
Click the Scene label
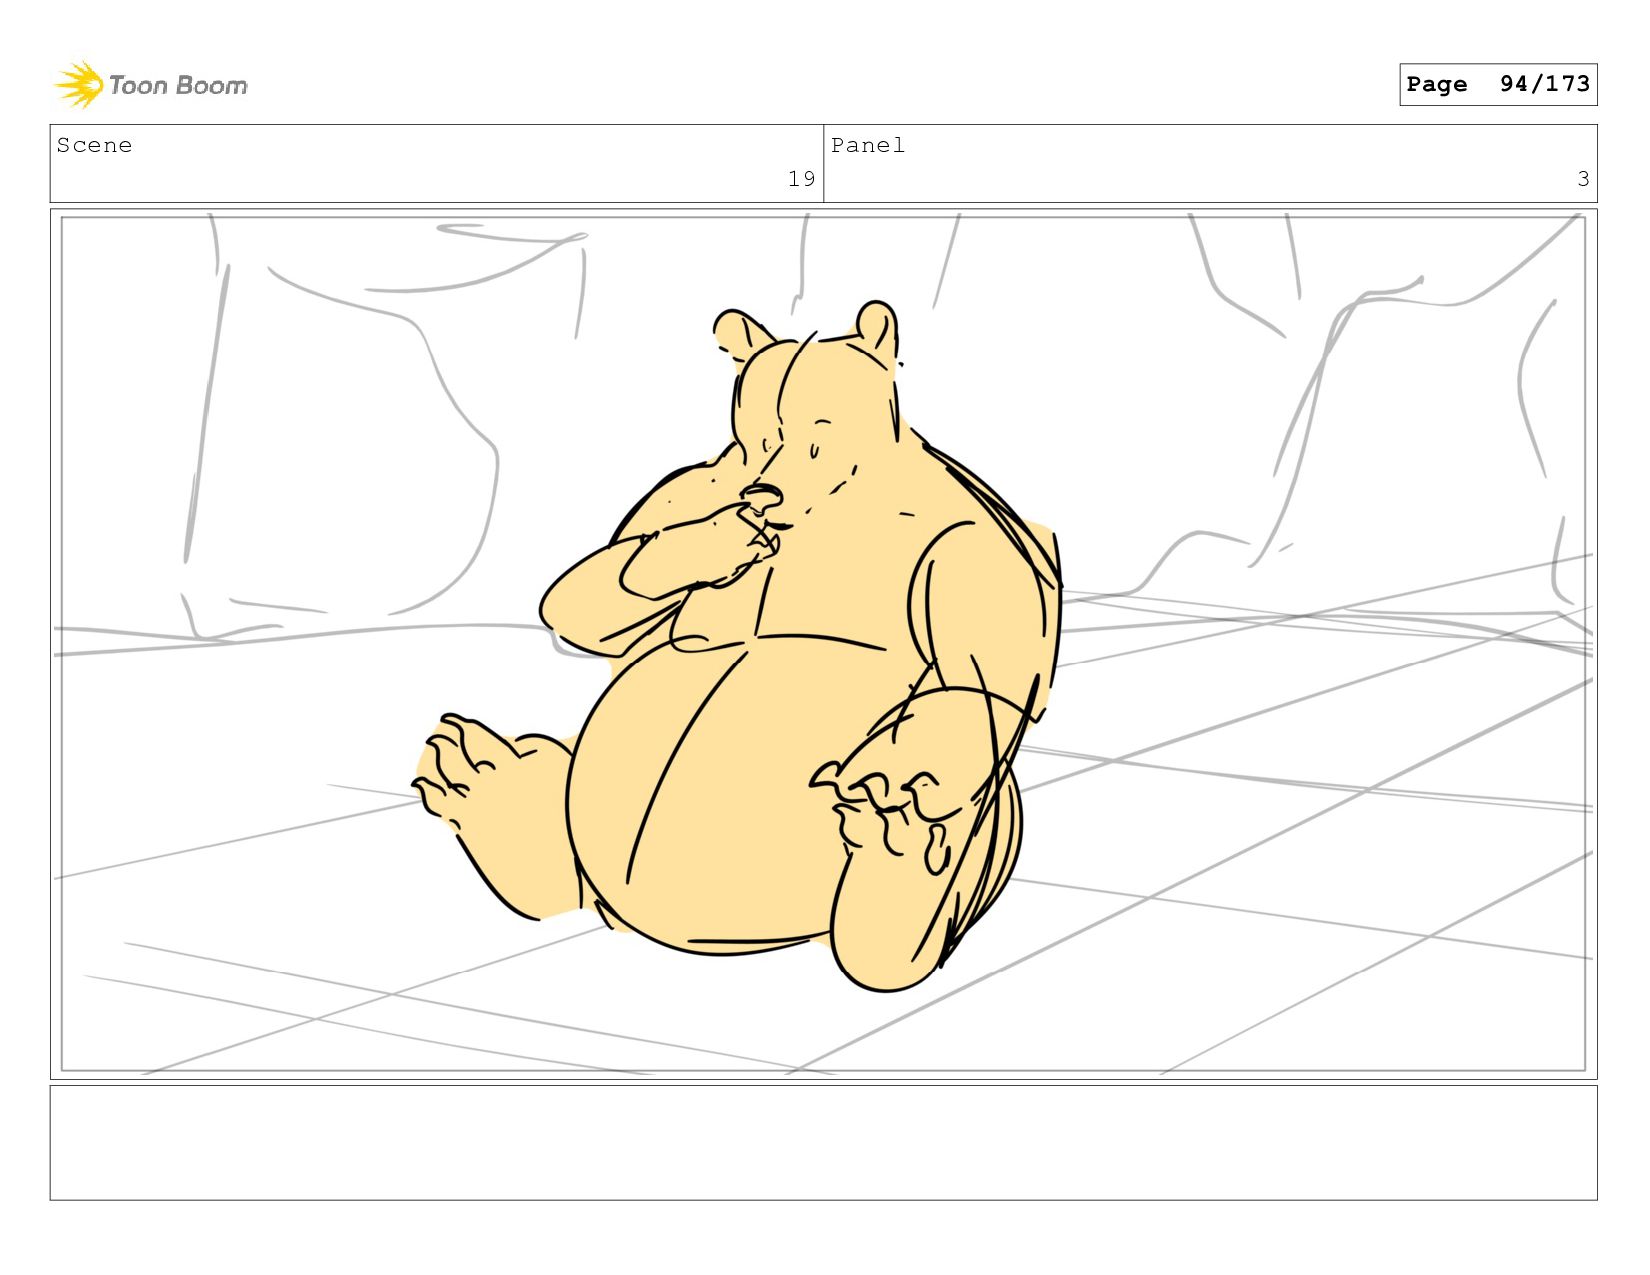click(x=94, y=145)
